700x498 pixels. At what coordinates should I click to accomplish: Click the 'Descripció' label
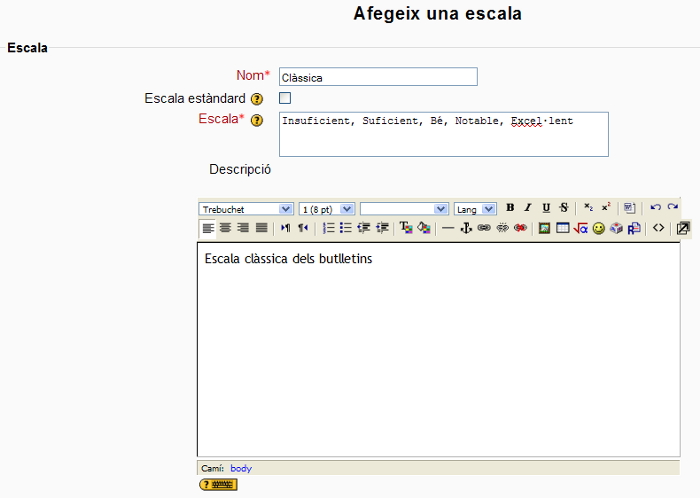coord(240,170)
